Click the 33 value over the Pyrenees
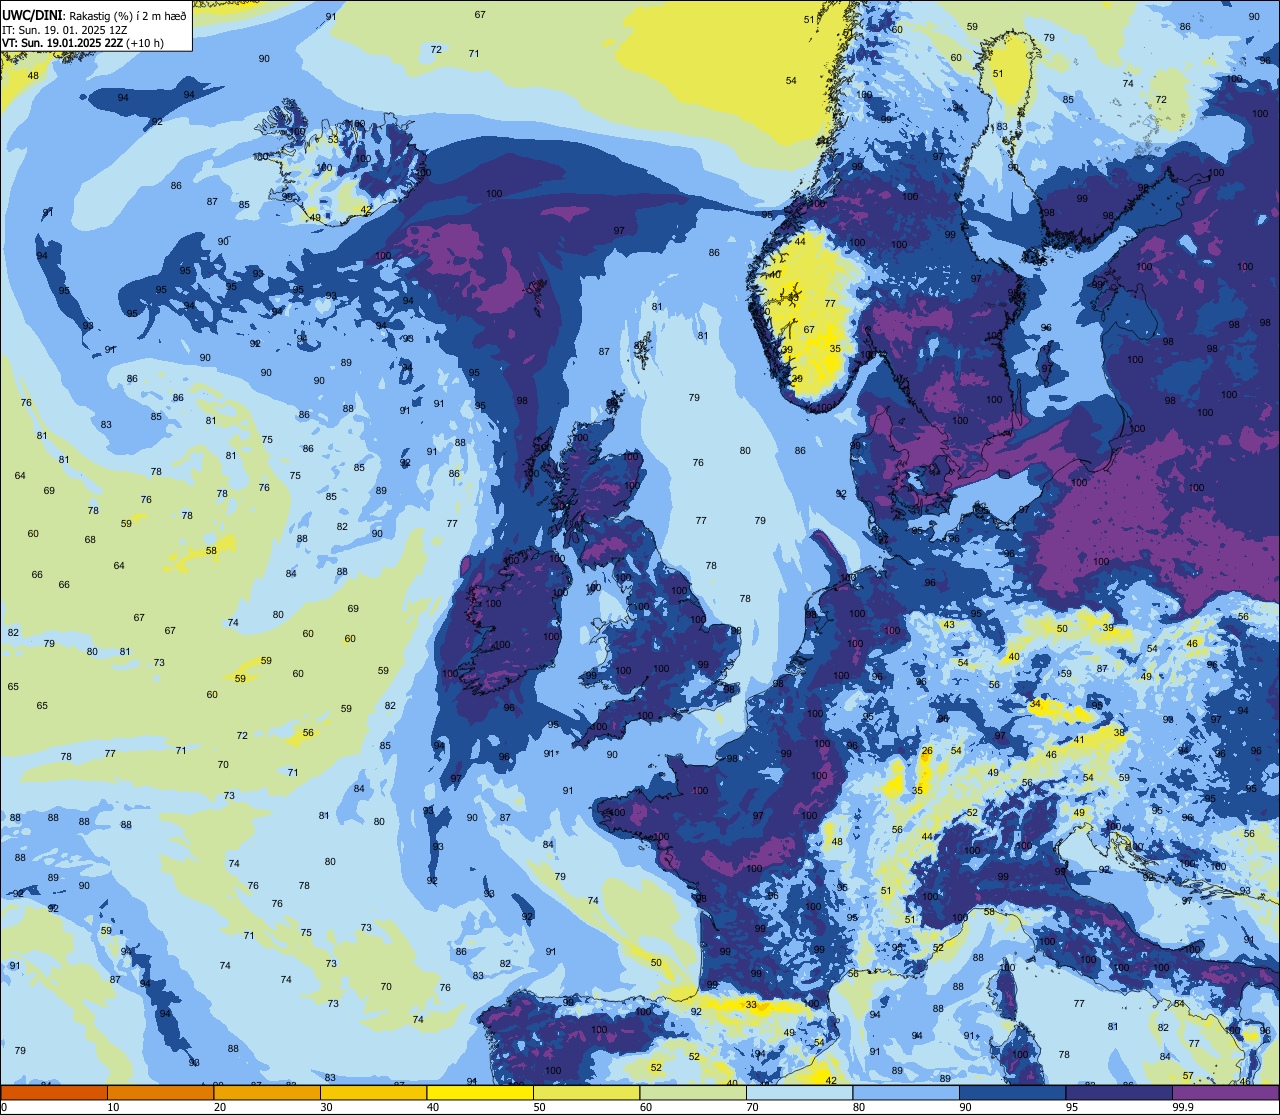1280x1115 pixels. coord(750,1005)
